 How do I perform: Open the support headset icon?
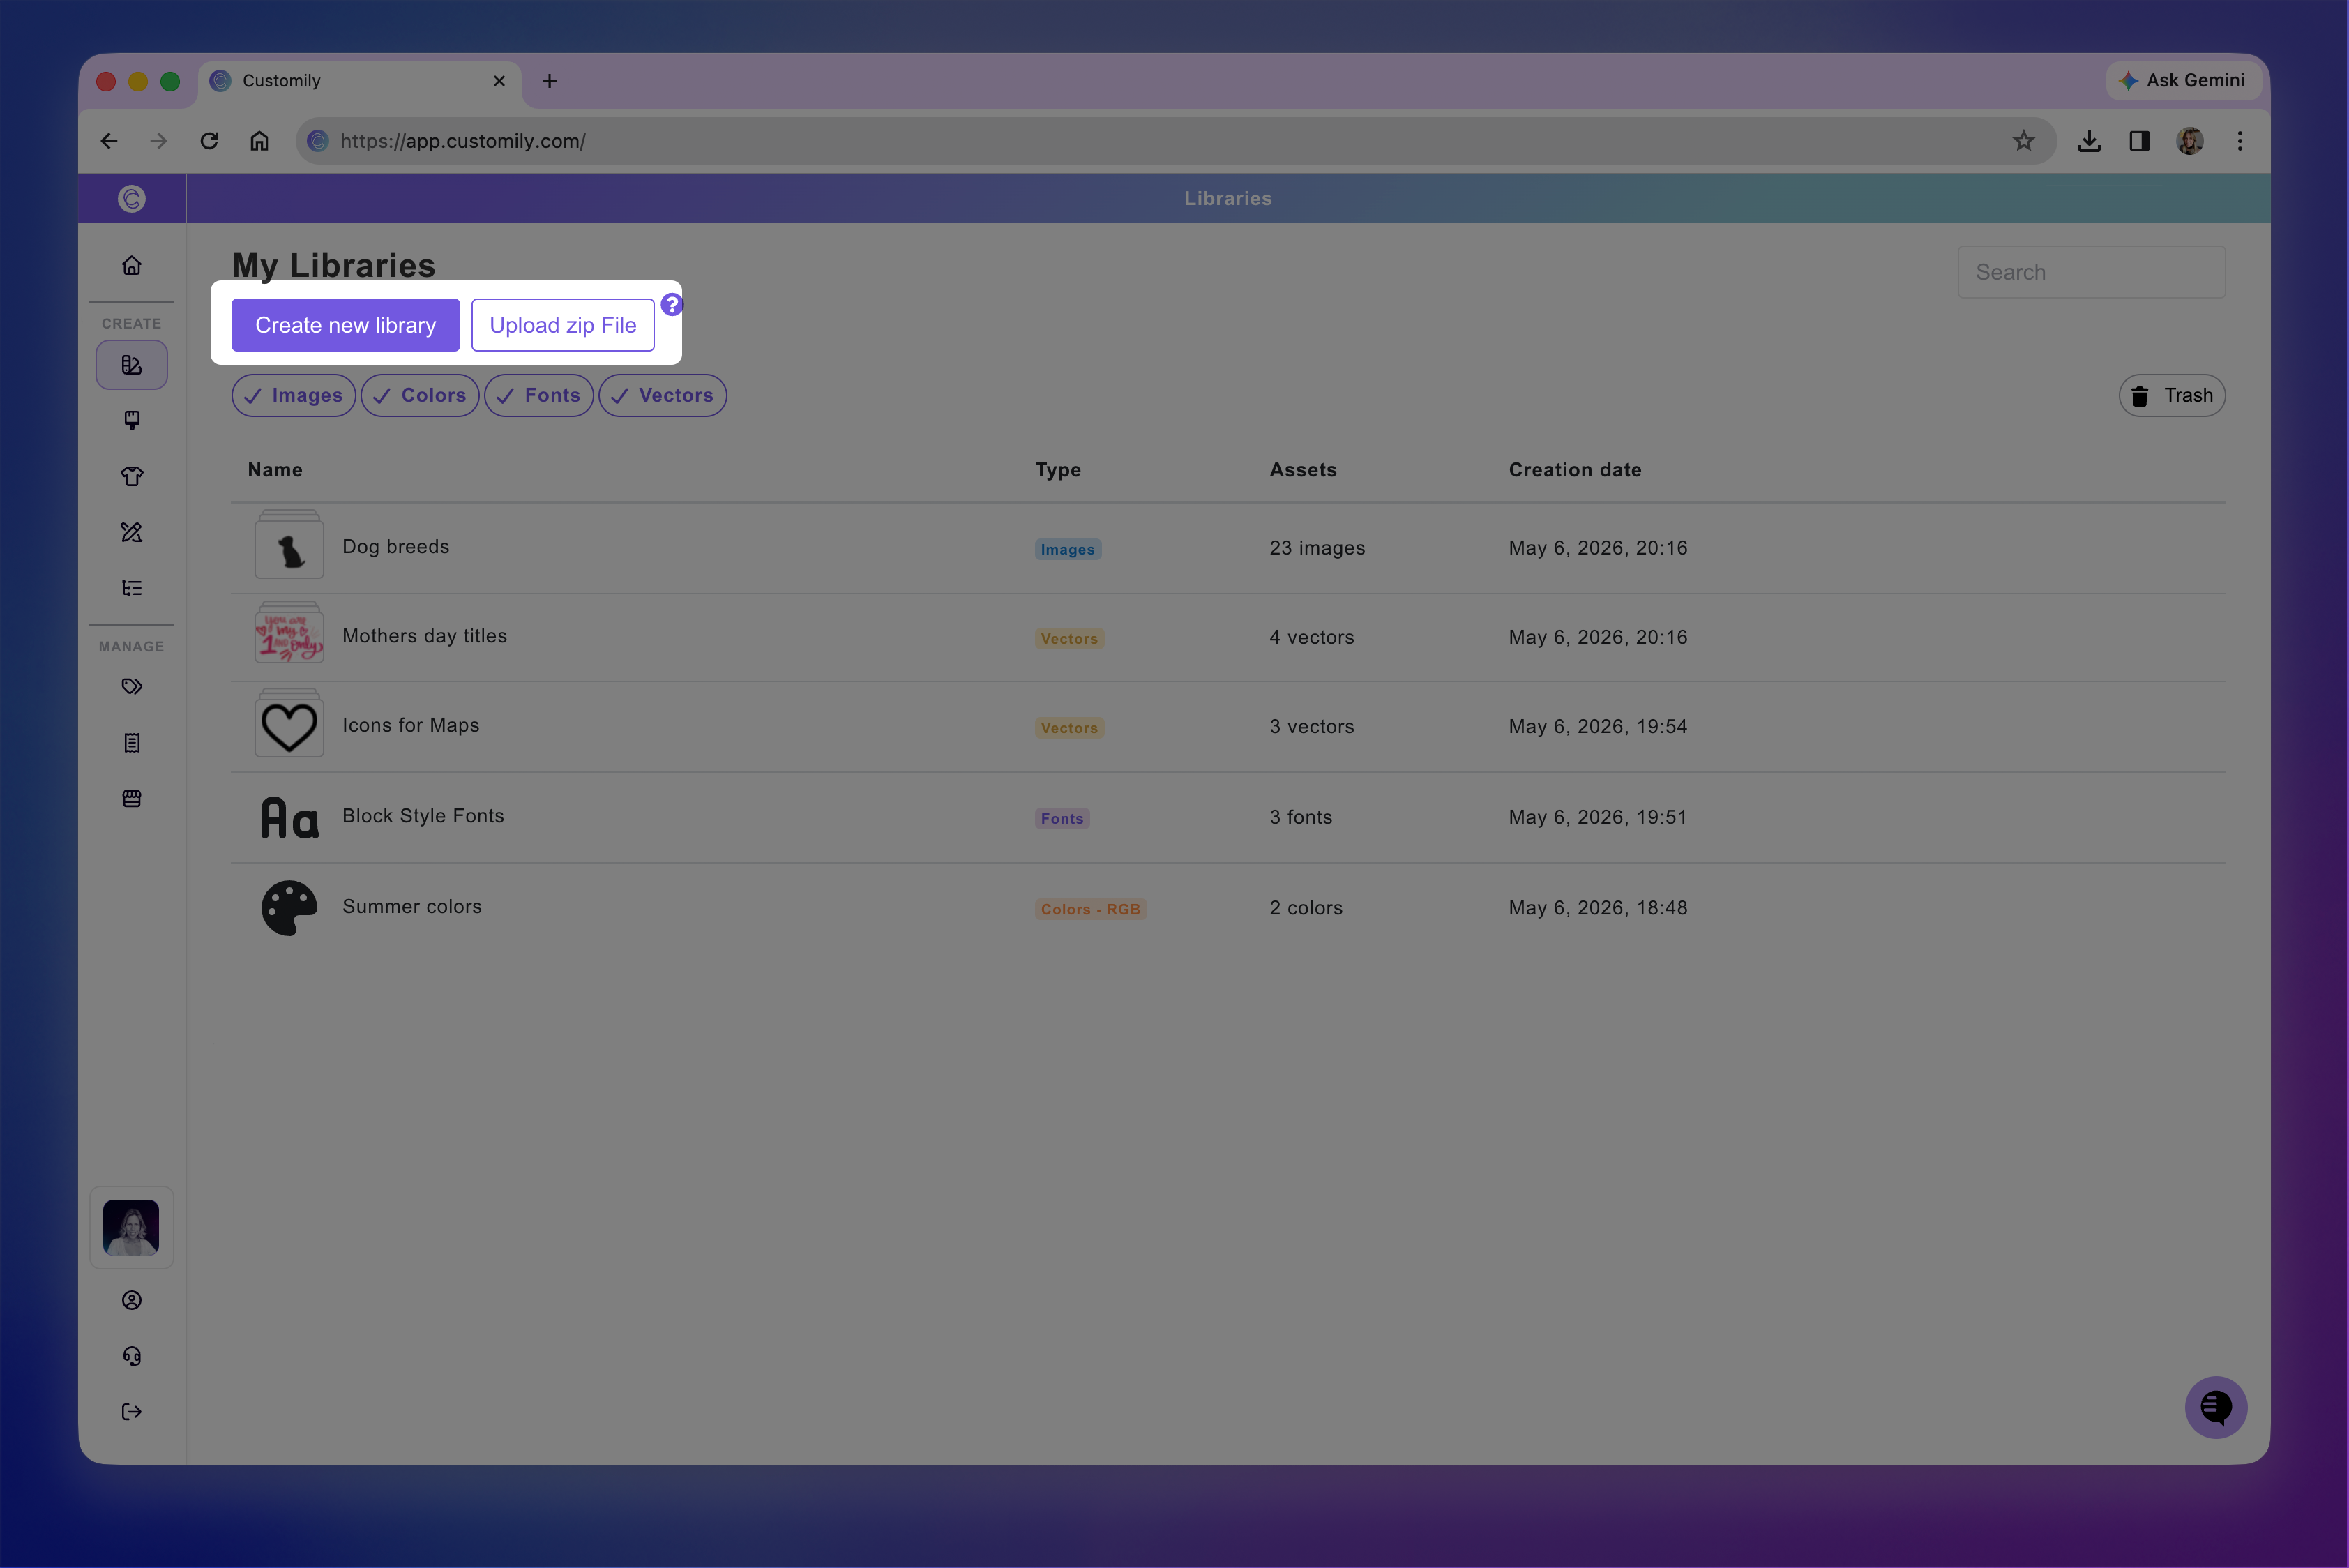tap(131, 1356)
